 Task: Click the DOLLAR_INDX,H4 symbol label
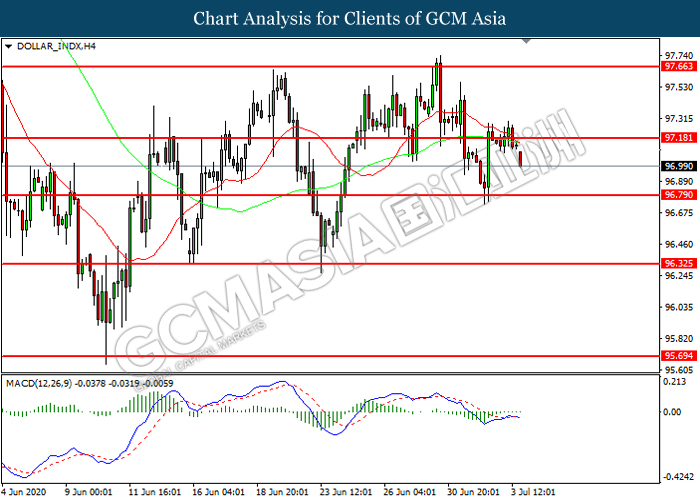[x=56, y=46]
